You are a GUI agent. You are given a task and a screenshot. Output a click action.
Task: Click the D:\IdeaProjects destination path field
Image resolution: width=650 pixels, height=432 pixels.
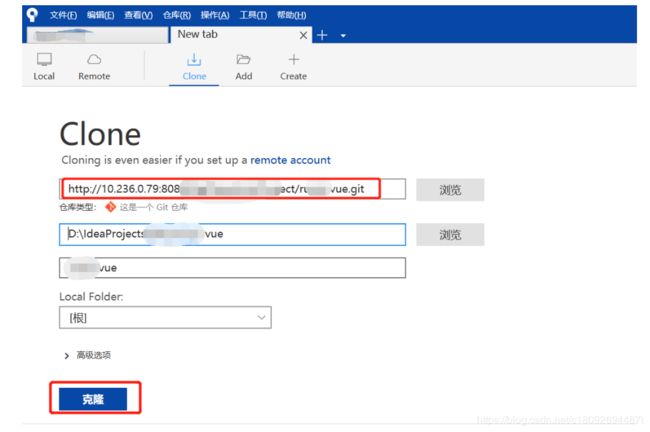233,234
